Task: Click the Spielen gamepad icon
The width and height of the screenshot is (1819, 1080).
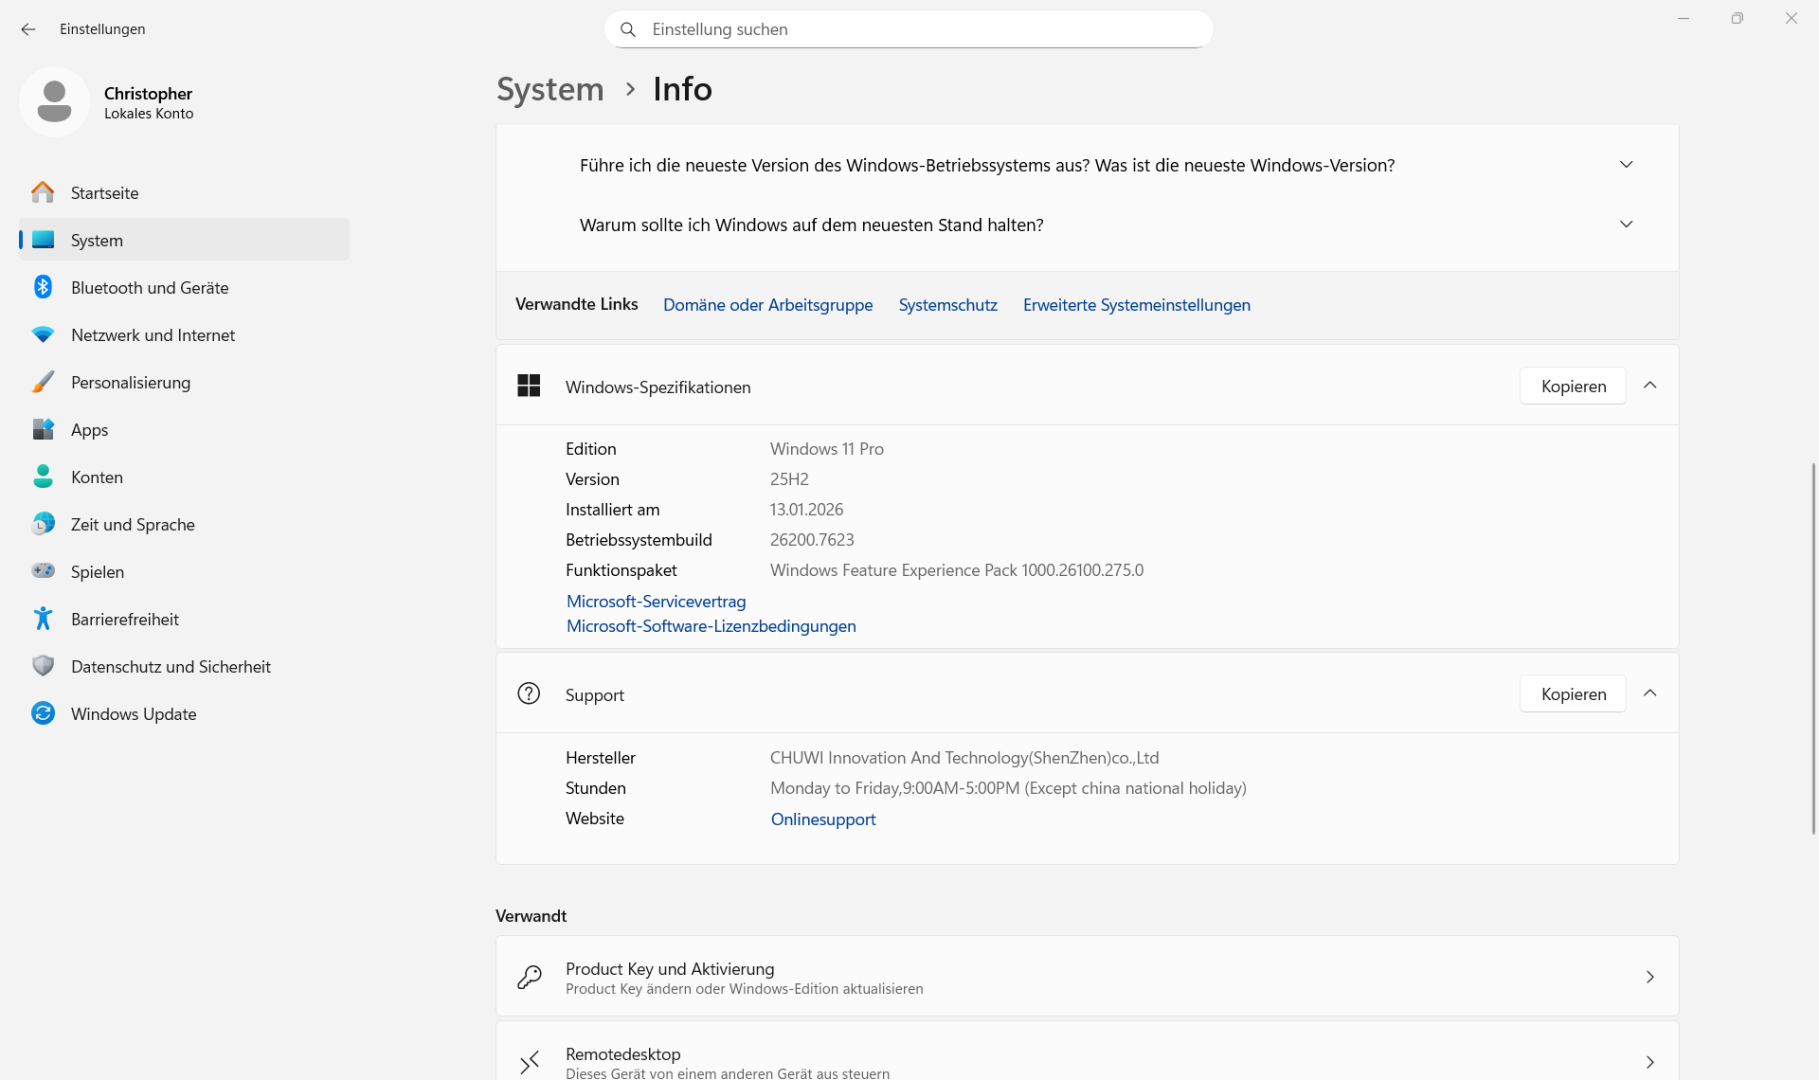Action: (43, 571)
